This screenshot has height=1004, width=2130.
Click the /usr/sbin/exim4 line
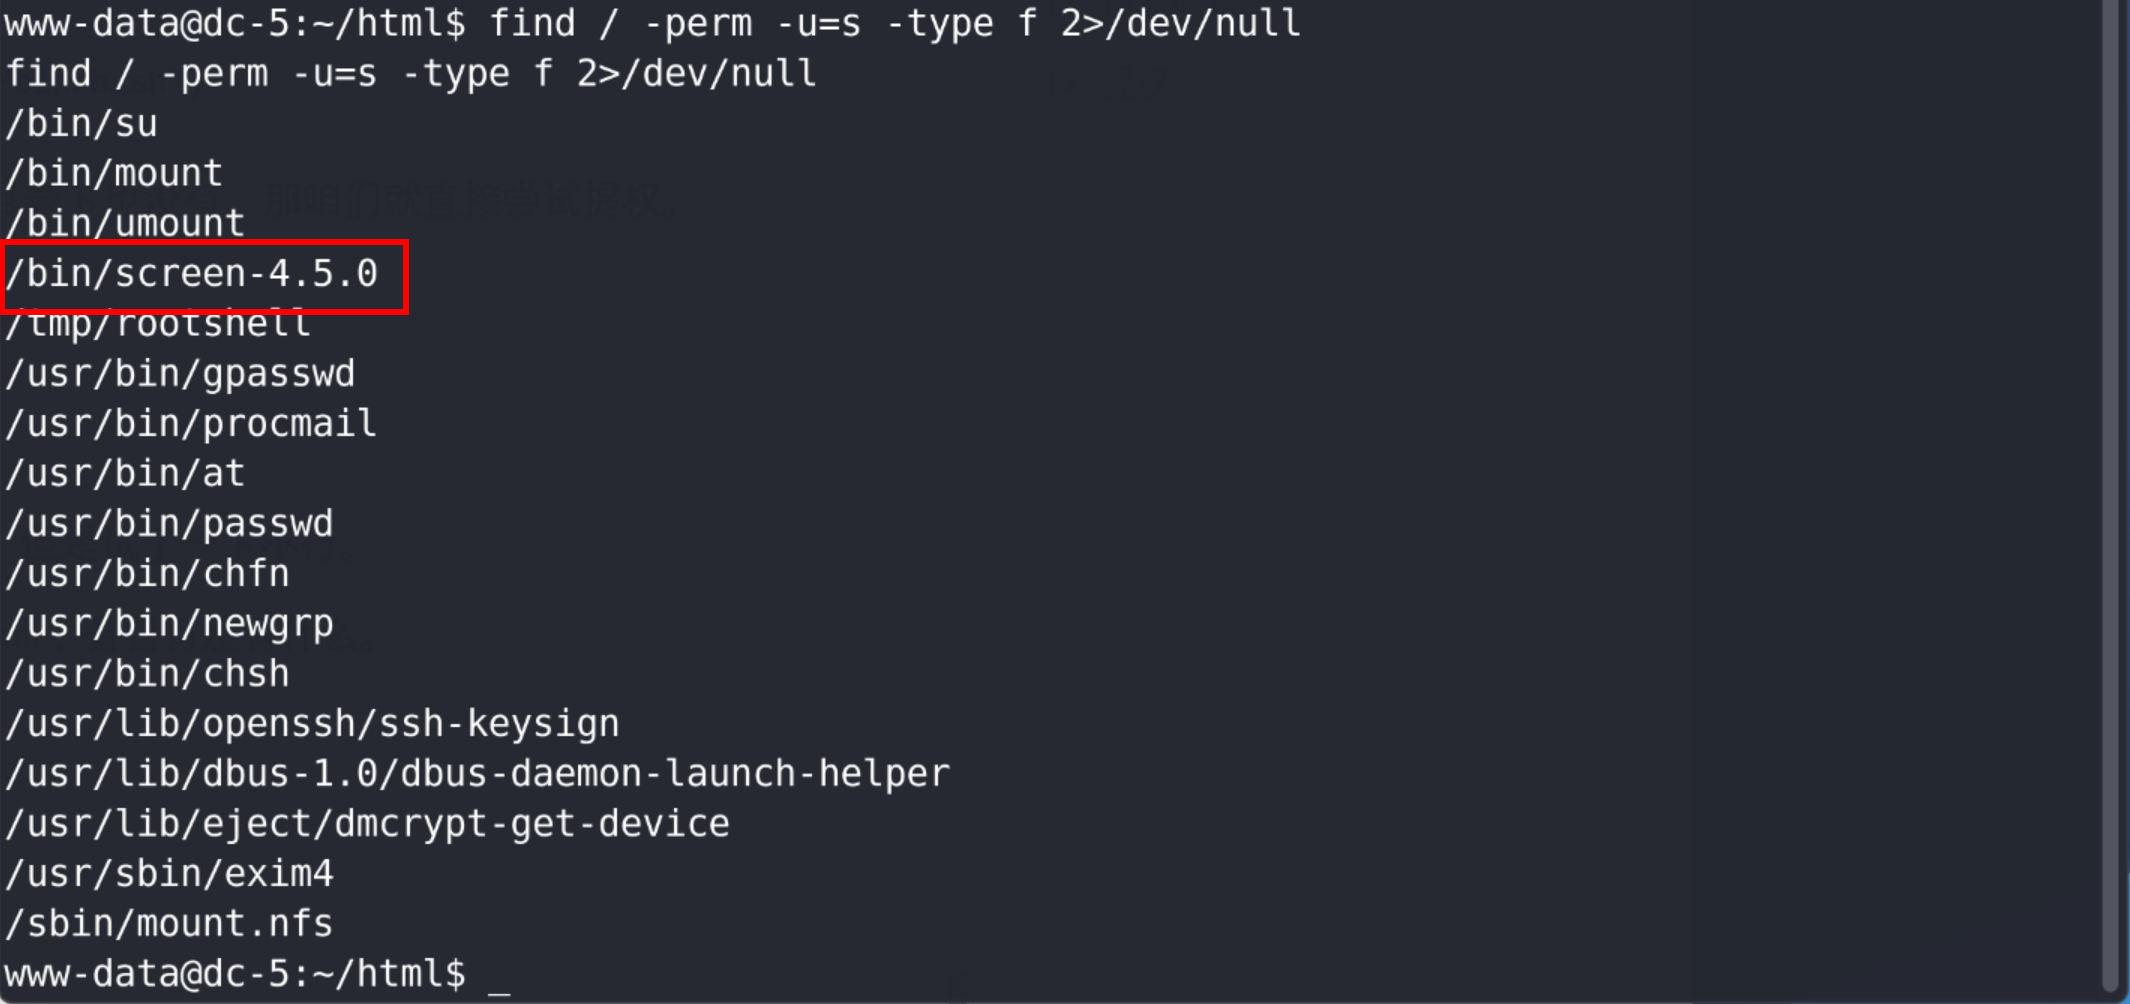tap(170, 874)
